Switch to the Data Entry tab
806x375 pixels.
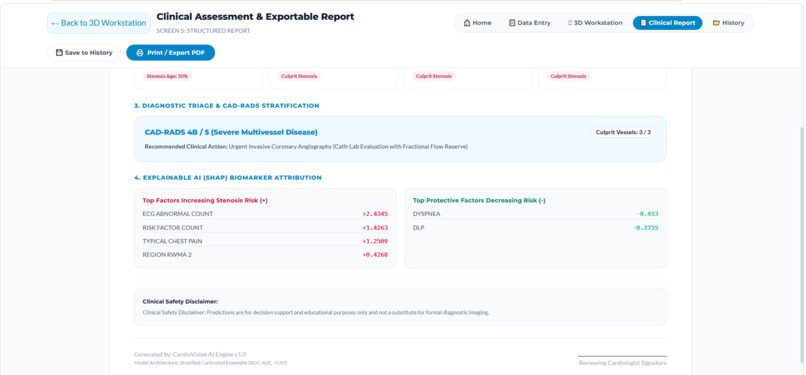529,23
